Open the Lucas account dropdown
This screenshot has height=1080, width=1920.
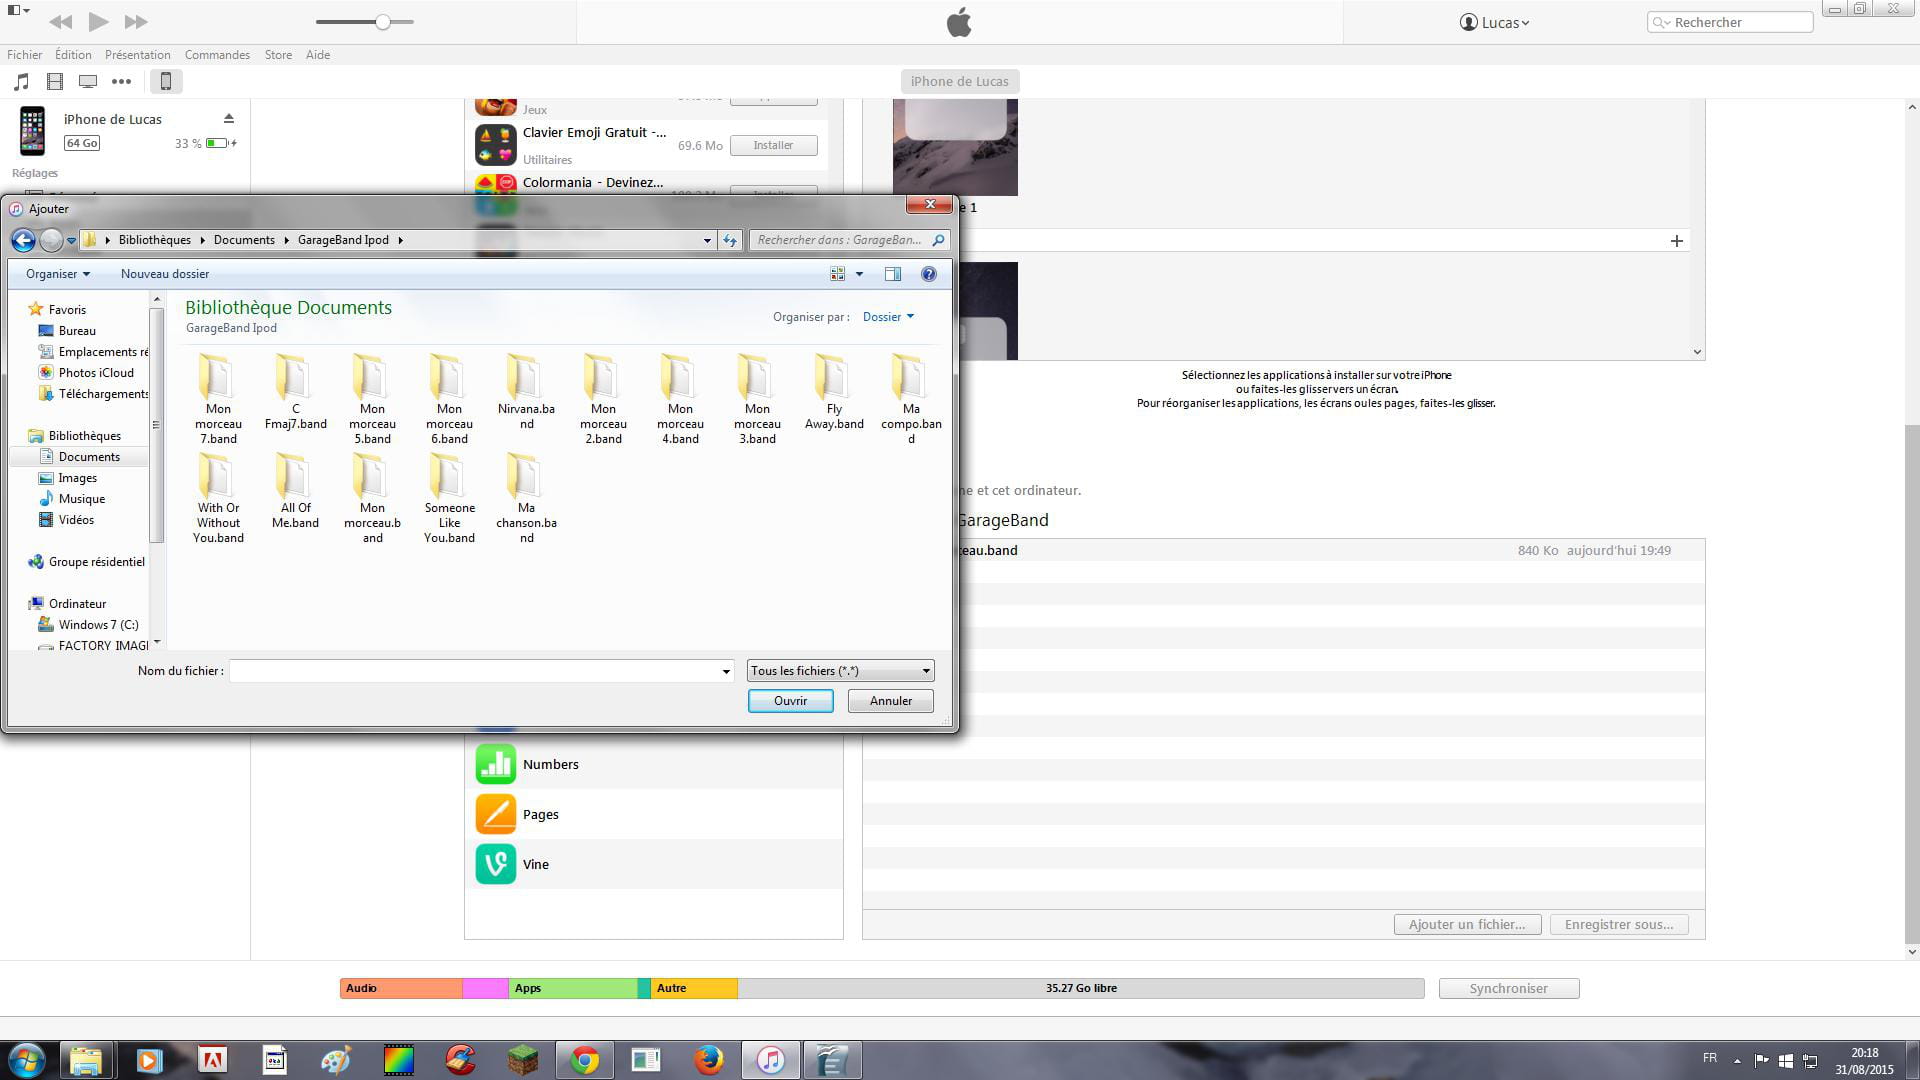tap(1495, 22)
